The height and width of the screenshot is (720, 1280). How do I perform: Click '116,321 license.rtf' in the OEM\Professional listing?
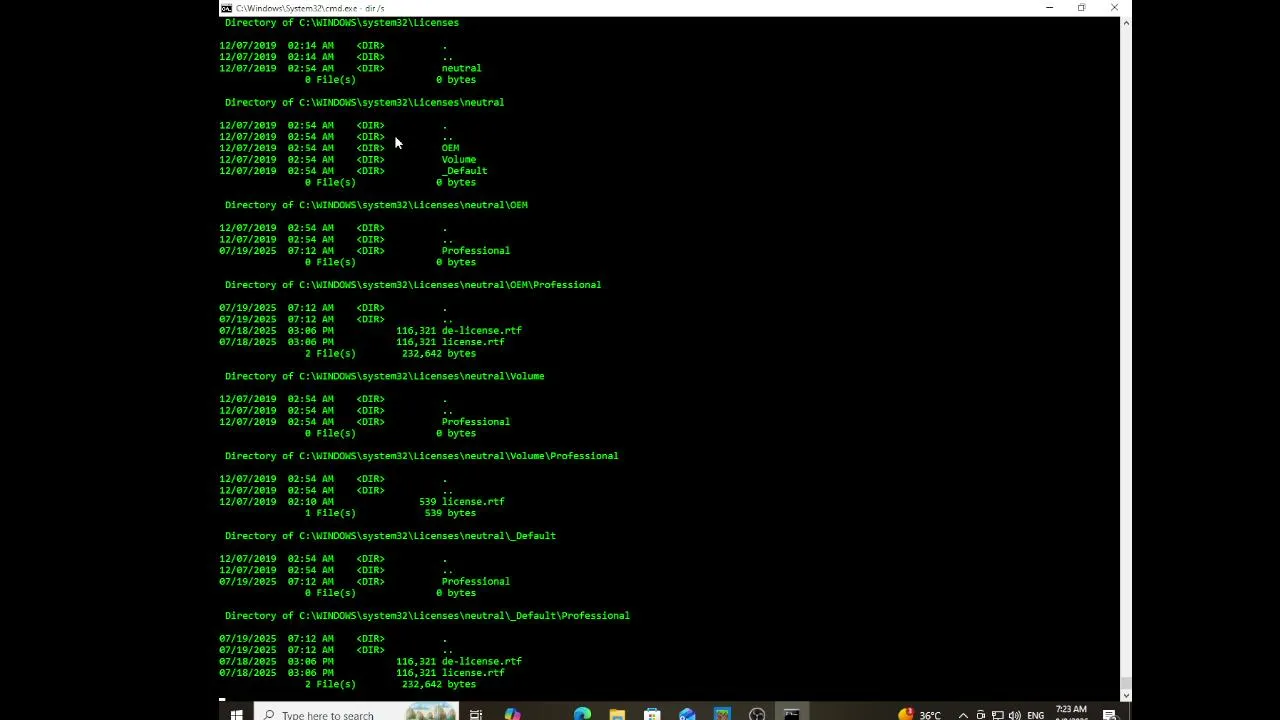pos(450,342)
